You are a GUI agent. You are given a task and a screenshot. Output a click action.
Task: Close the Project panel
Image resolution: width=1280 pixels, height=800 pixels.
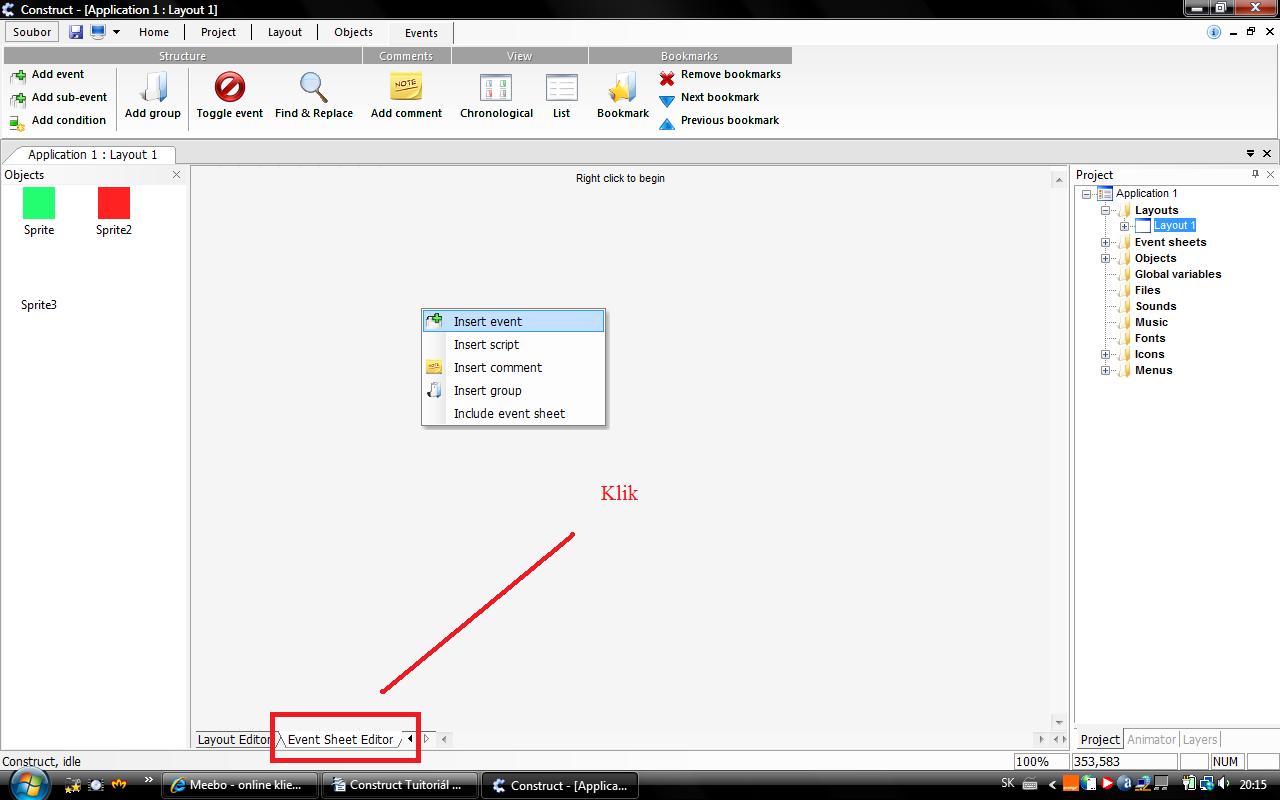click(x=1271, y=174)
